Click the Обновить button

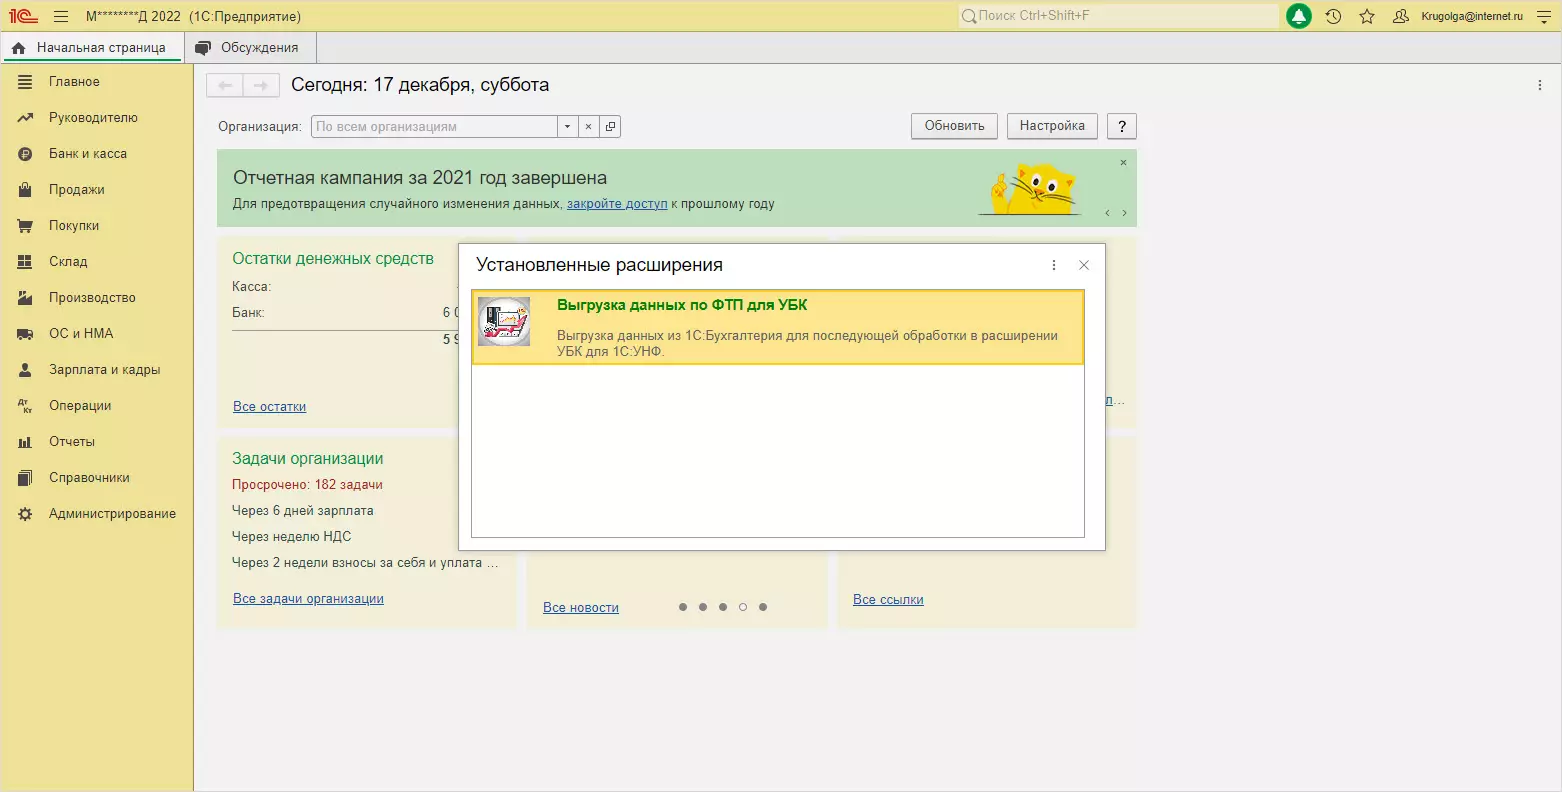[x=954, y=126]
